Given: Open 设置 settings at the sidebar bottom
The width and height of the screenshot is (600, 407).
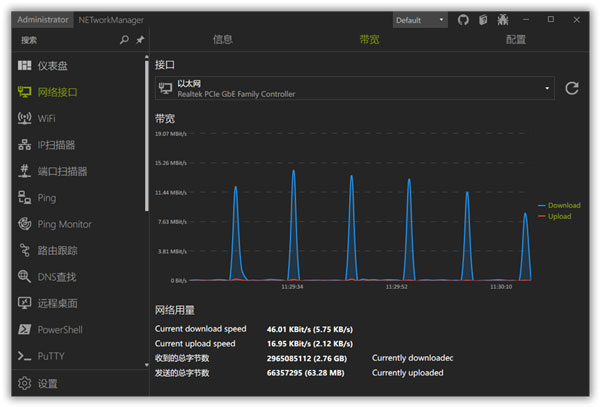Looking at the screenshot, I should (47, 384).
